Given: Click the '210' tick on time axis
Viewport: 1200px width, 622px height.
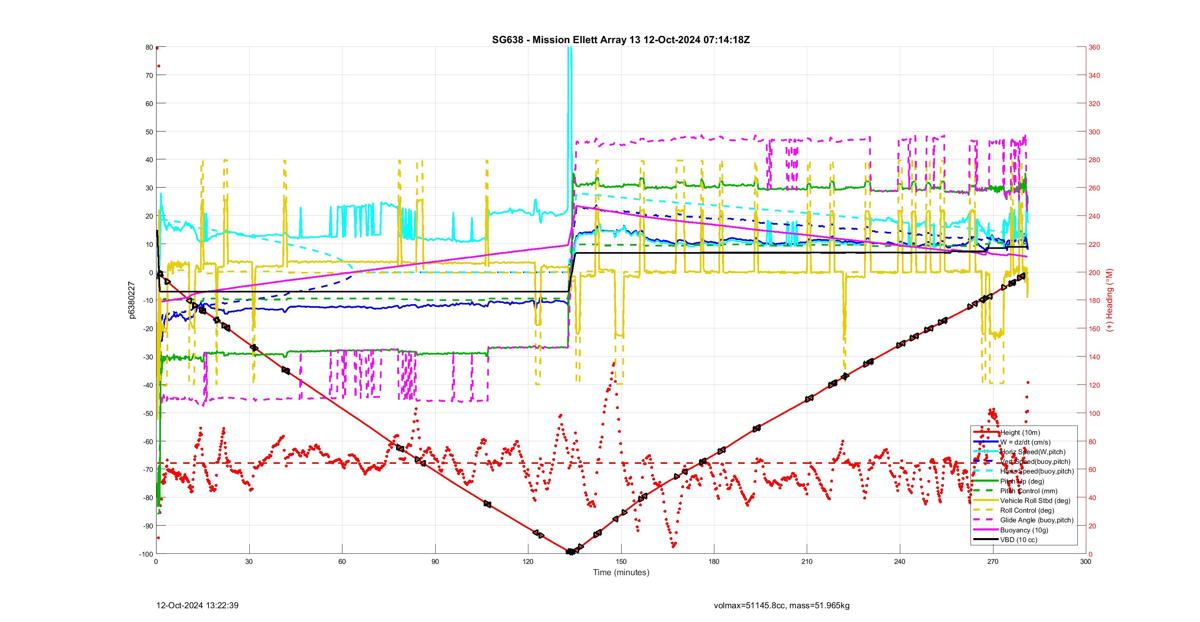Looking at the screenshot, I should click(807, 562).
